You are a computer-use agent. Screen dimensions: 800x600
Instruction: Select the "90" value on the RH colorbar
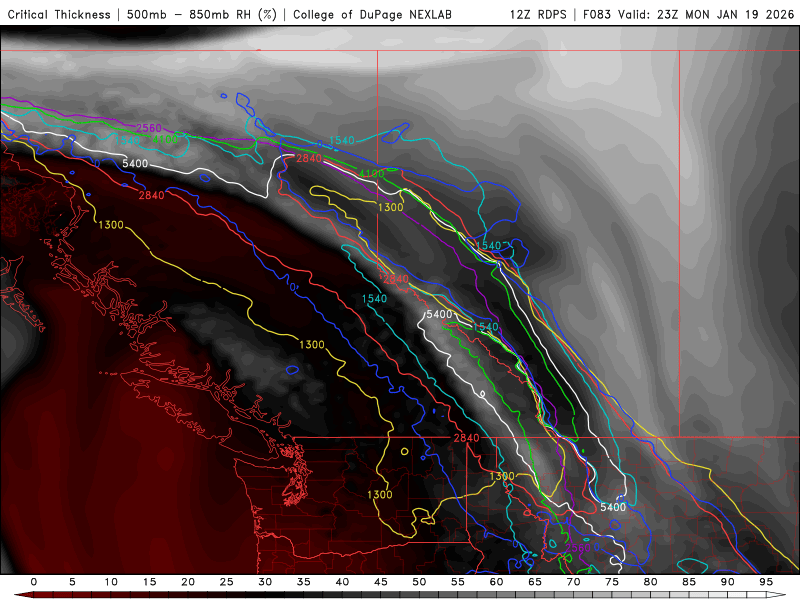tap(727, 582)
